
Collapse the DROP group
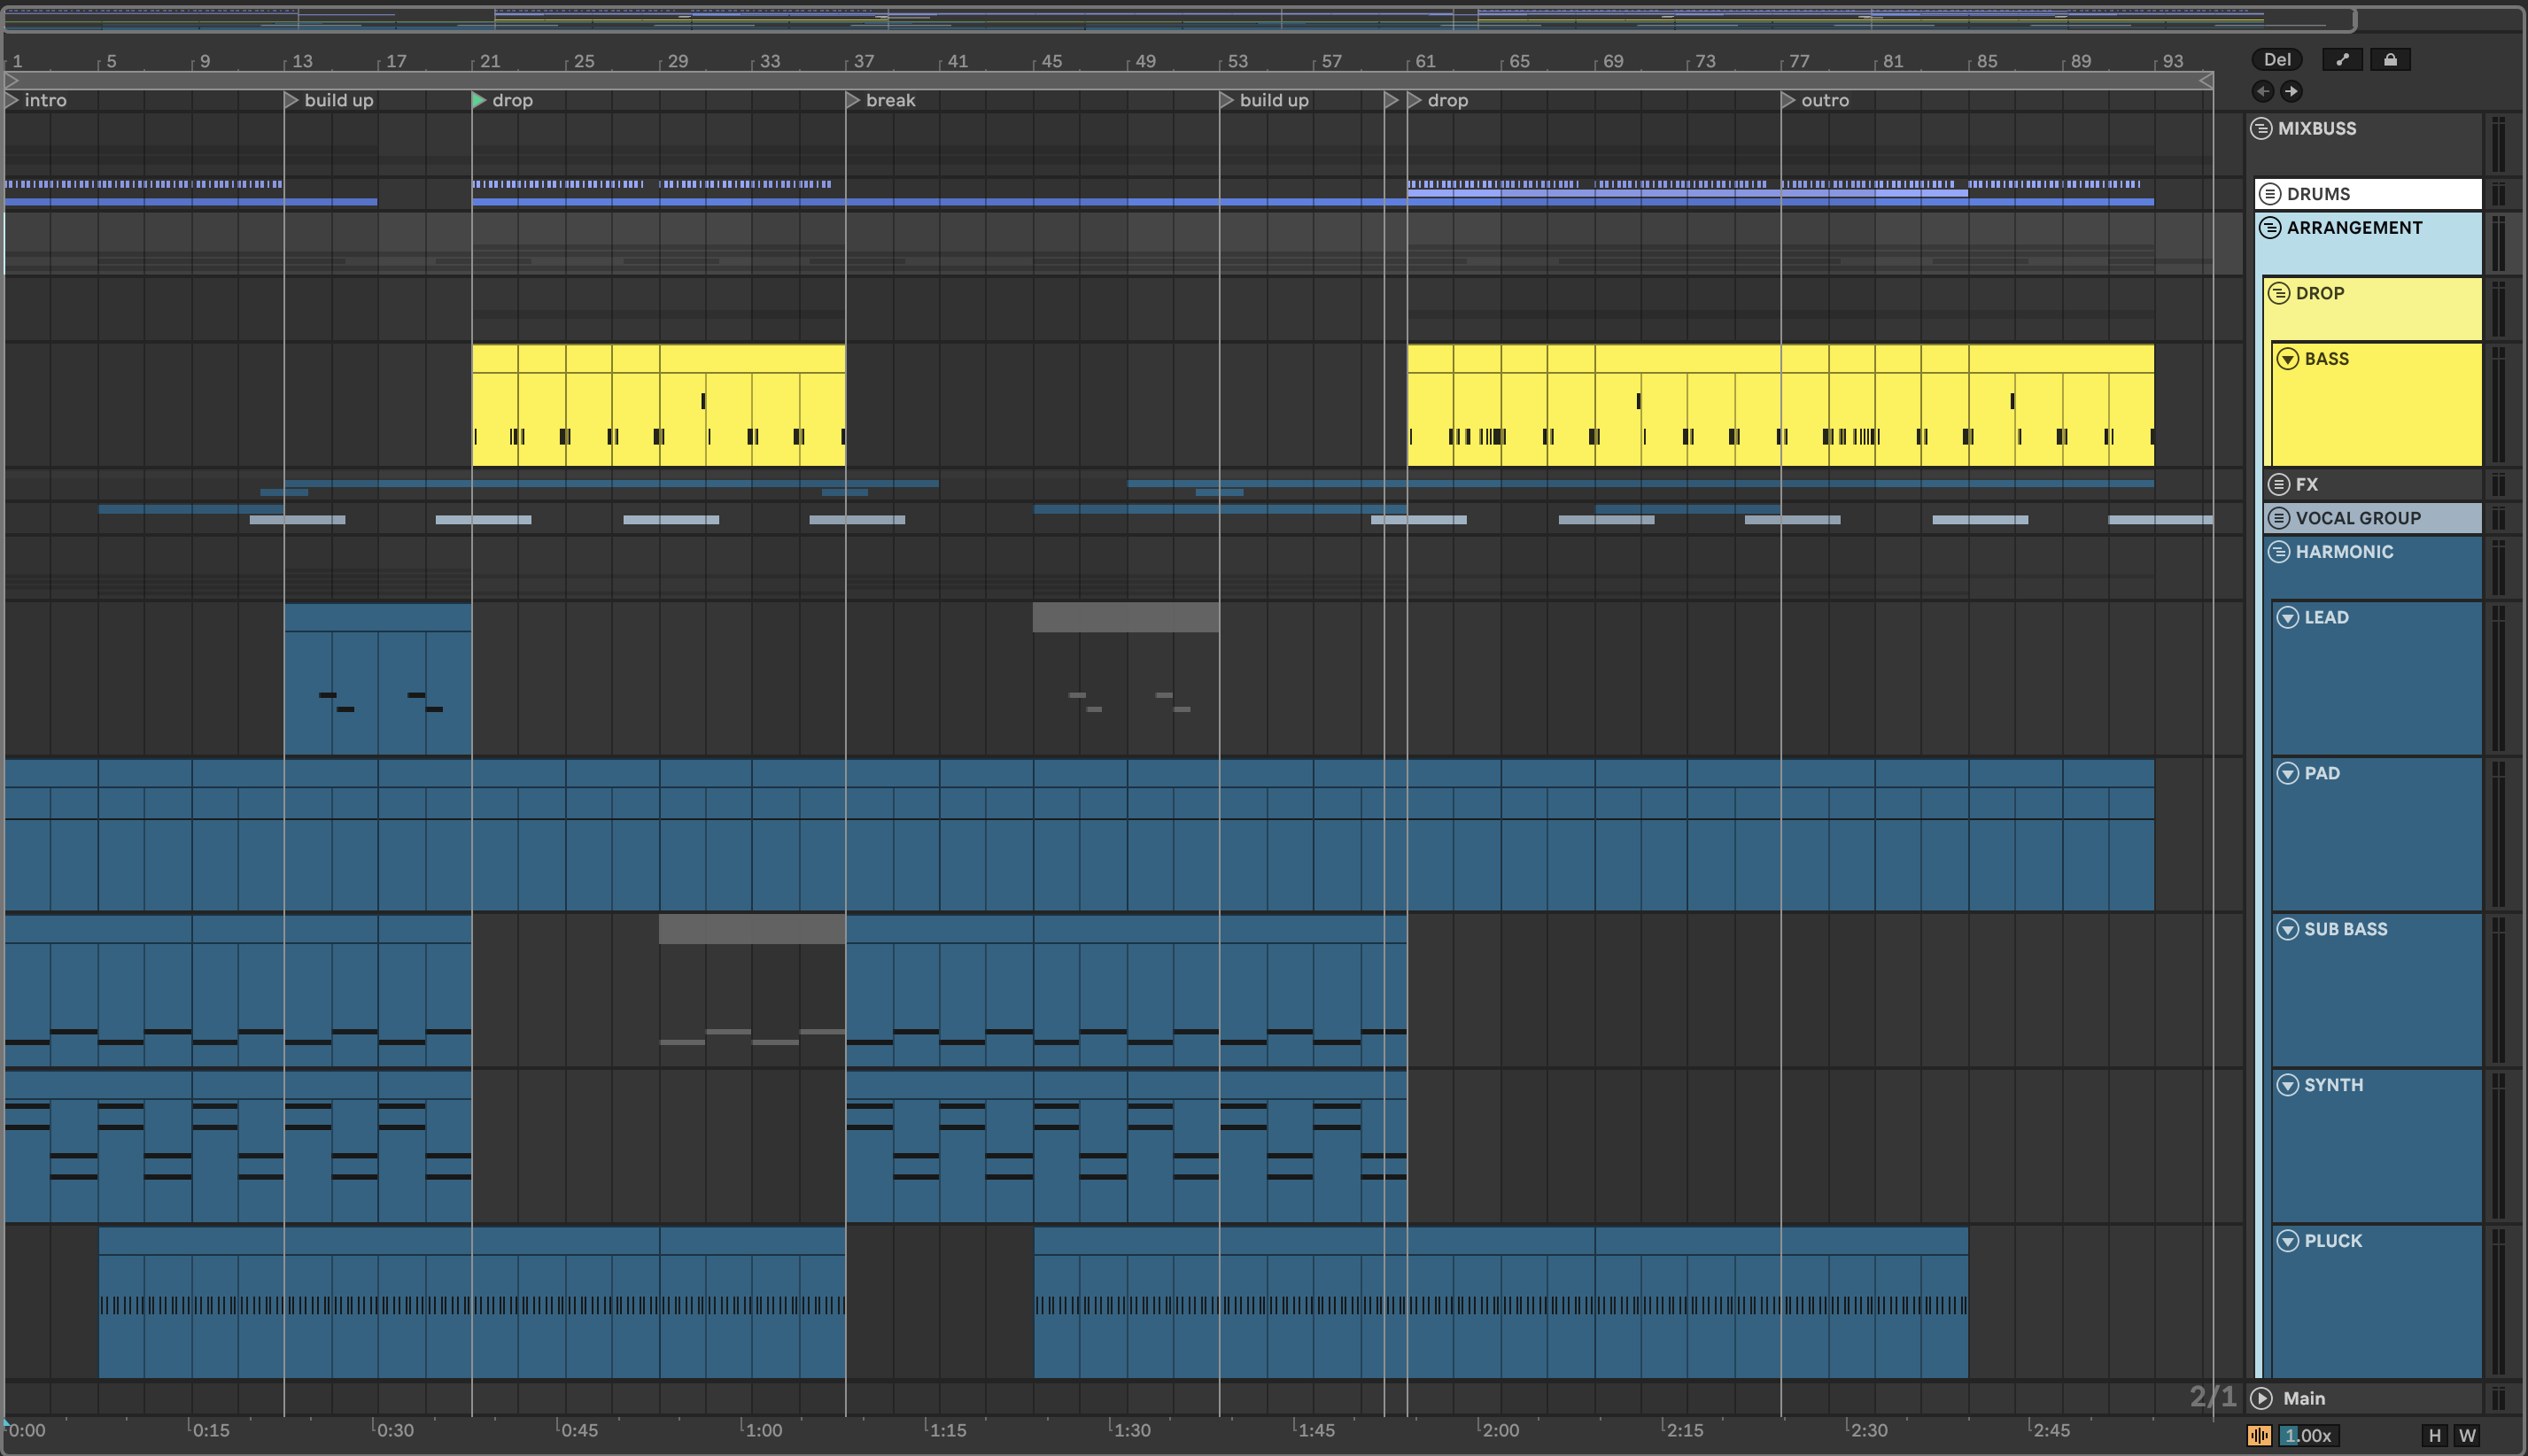[2279, 293]
